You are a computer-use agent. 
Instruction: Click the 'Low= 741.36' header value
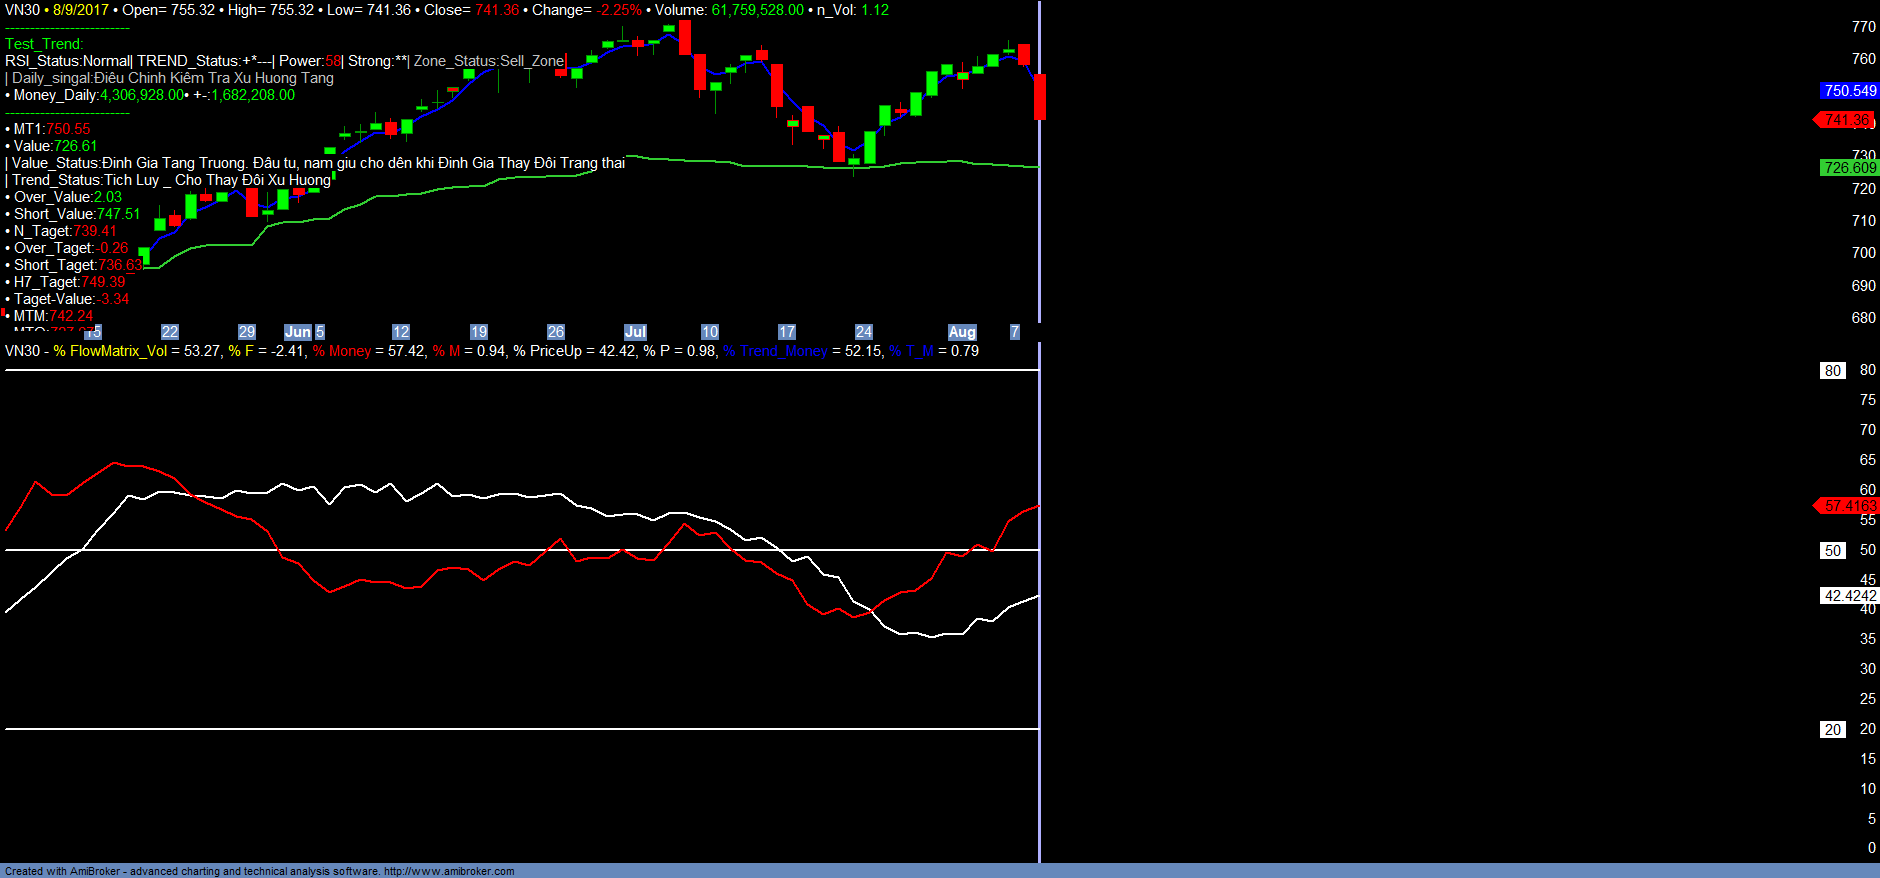tap(369, 10)
